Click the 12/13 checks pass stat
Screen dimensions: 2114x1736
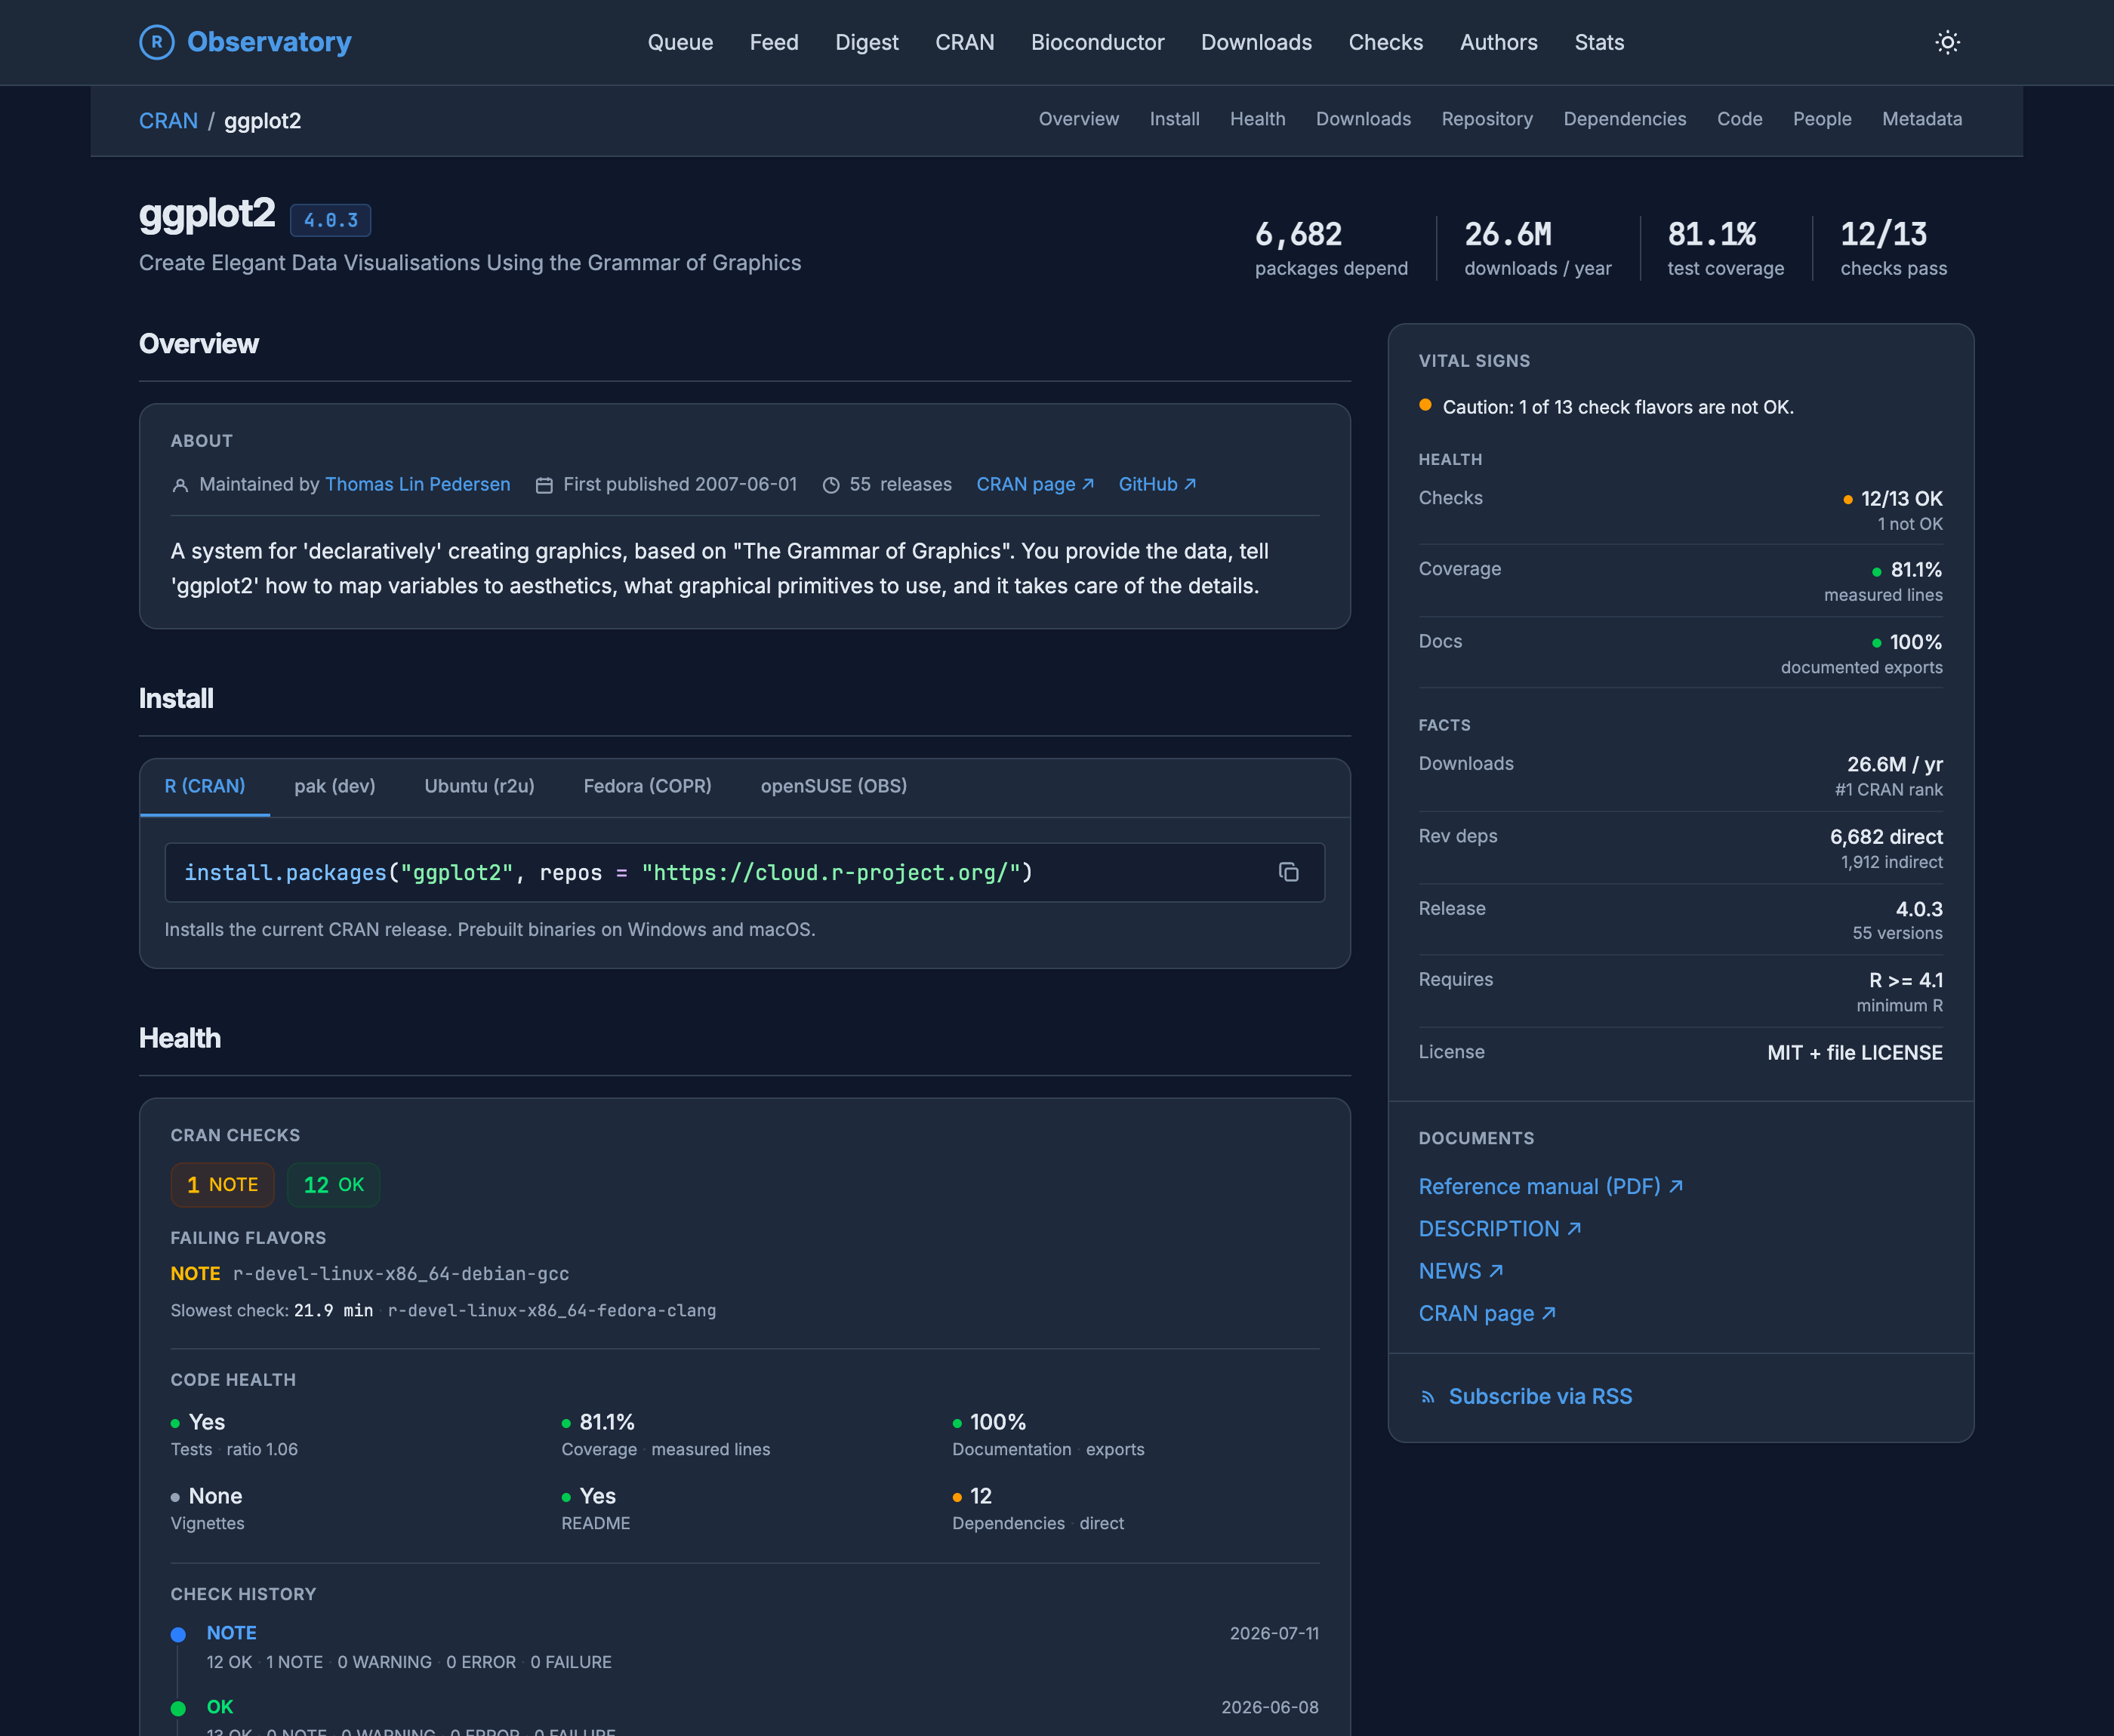(1893, 248)
